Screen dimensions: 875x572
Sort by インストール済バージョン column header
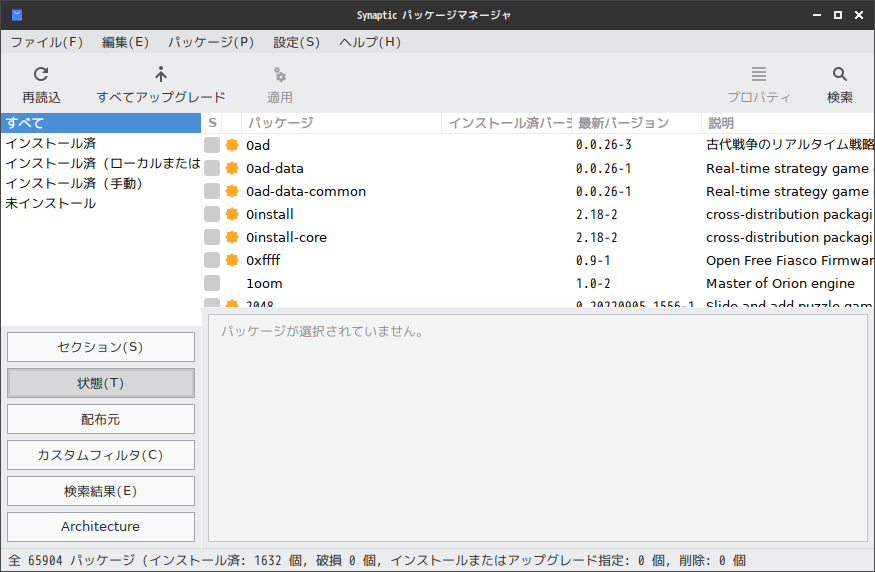(x=507, y=123)
